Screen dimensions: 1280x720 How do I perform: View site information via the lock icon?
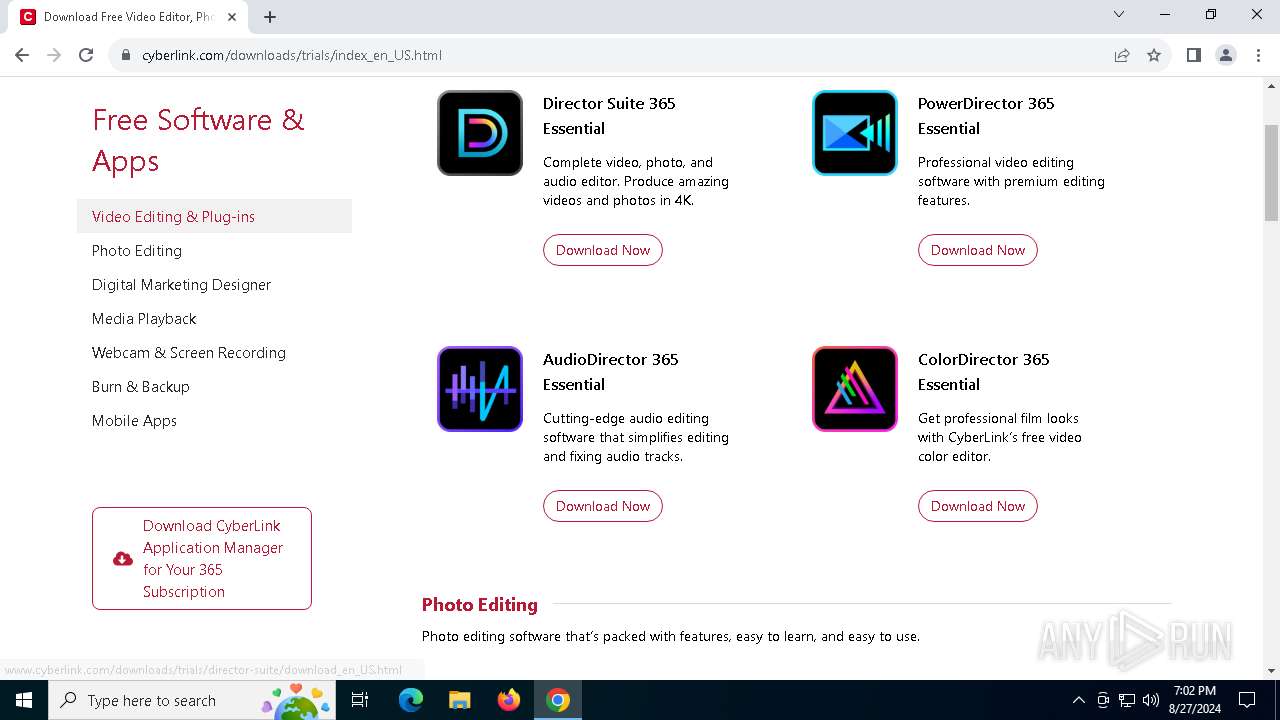(126, 55)
